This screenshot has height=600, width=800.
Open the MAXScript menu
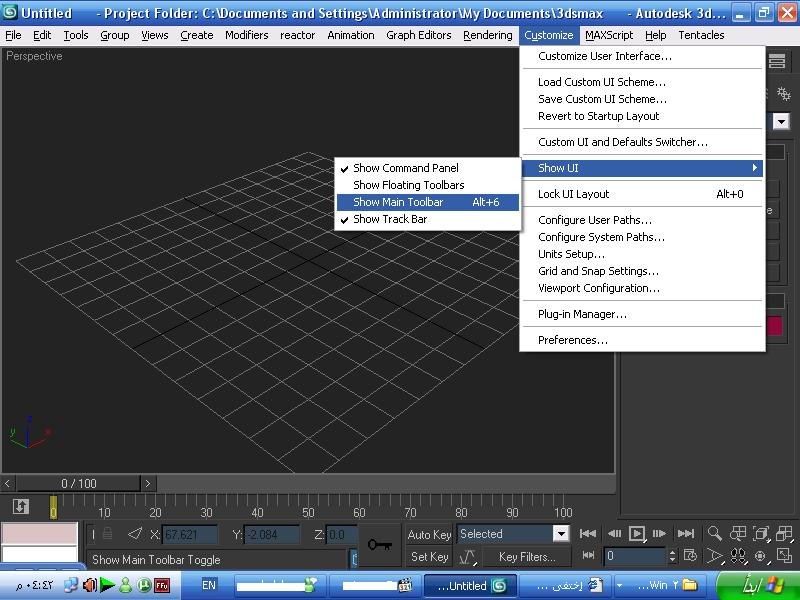pyautogui.click(x=609, y=35)
